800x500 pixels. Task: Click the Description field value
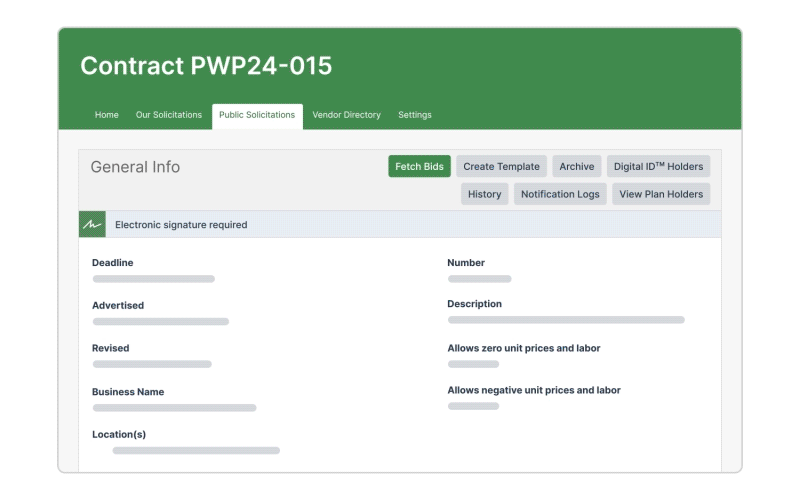pyautogui.click(x=565, y=320)
